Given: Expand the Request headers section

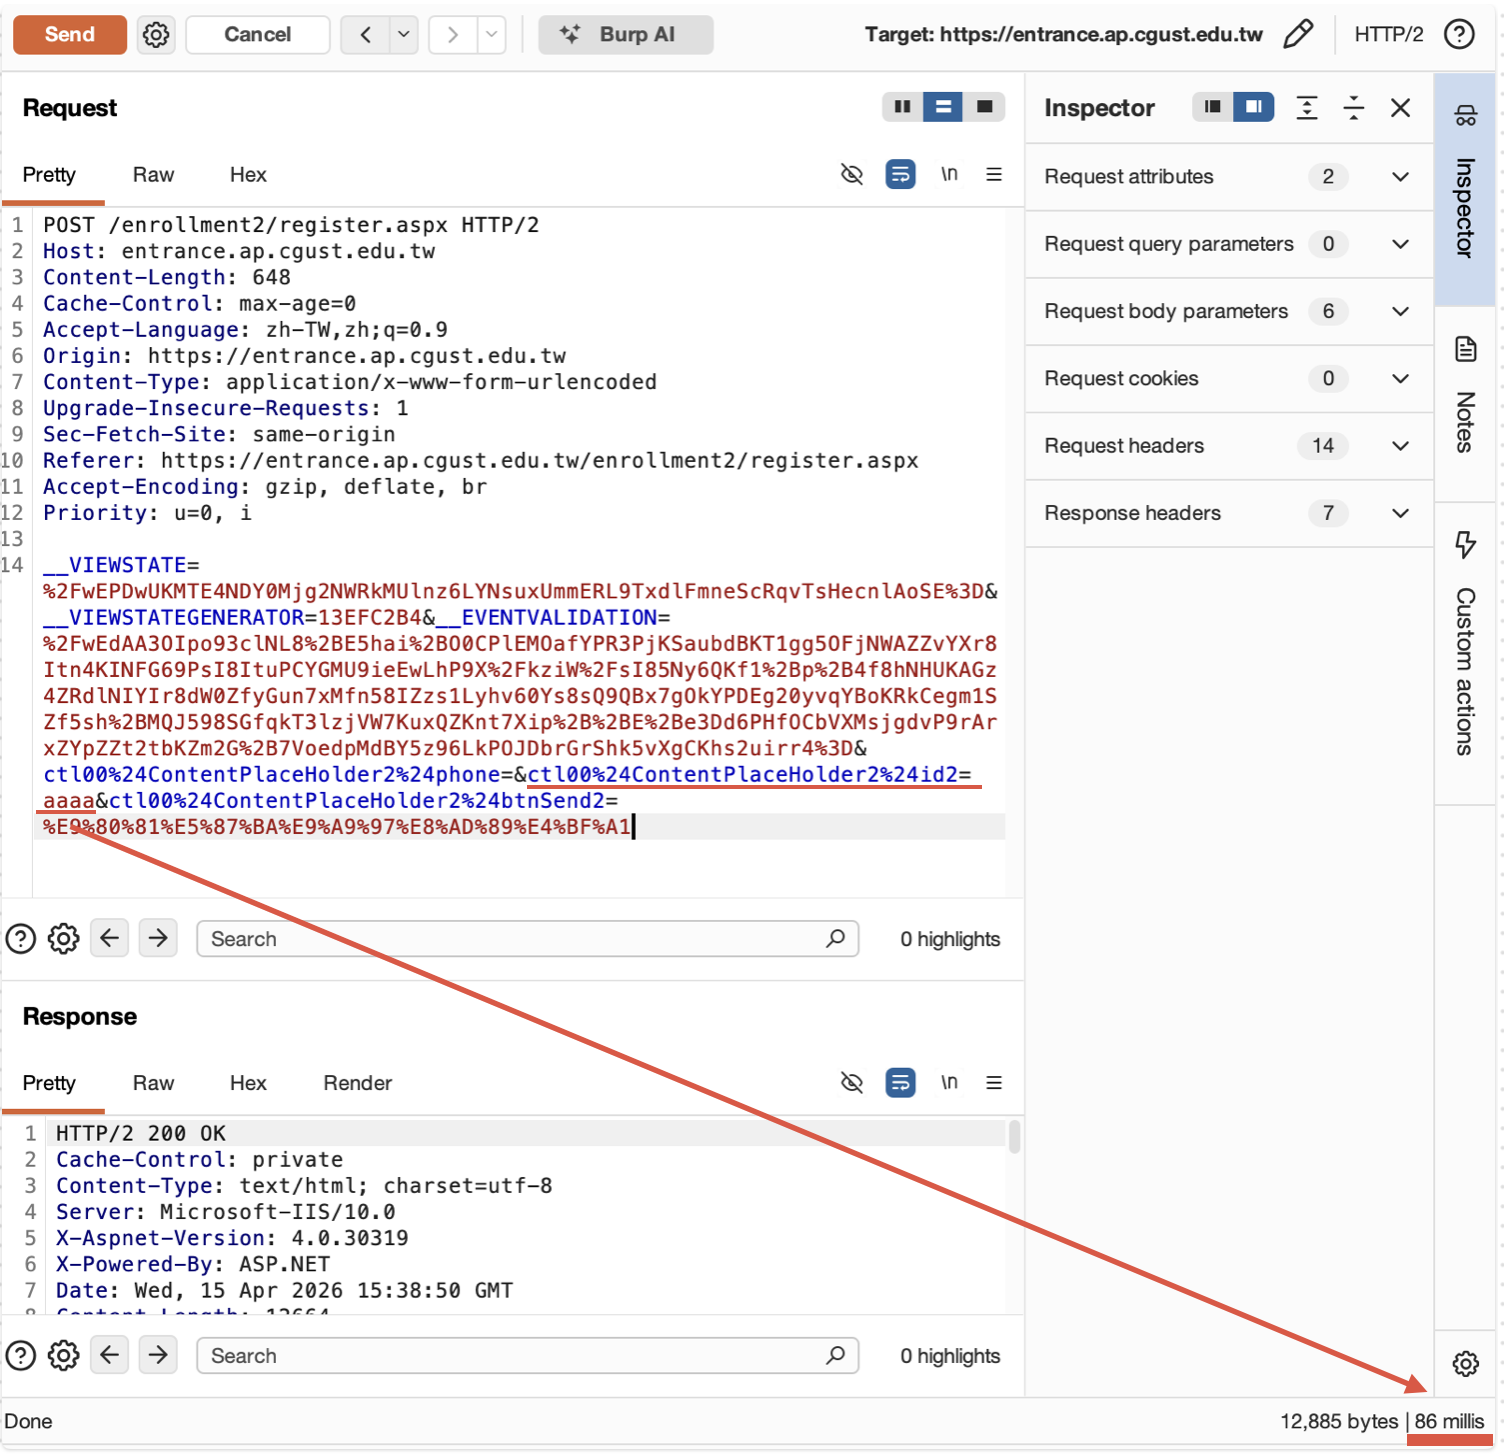Looking at the screenshot, I should 1229,446.
